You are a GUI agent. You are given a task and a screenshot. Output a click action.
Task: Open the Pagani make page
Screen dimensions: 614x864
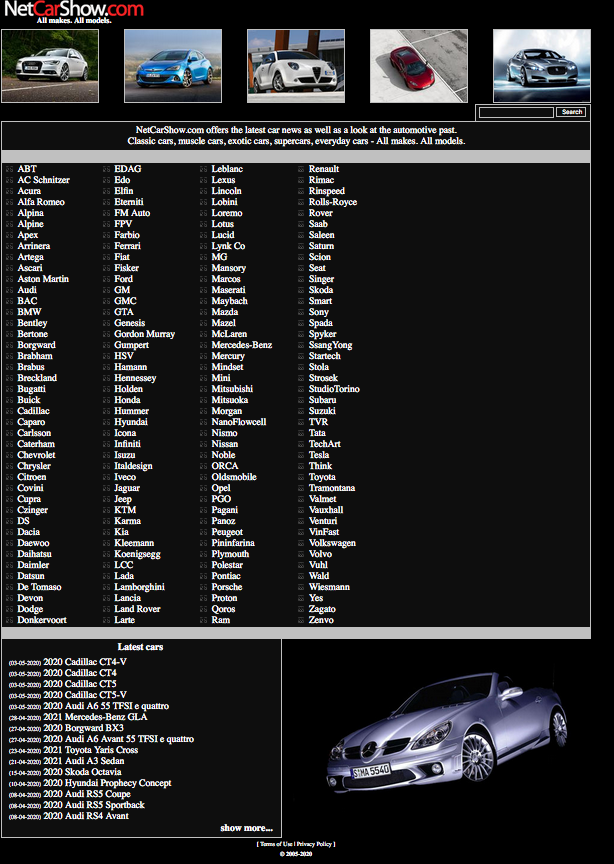(225, 510)
